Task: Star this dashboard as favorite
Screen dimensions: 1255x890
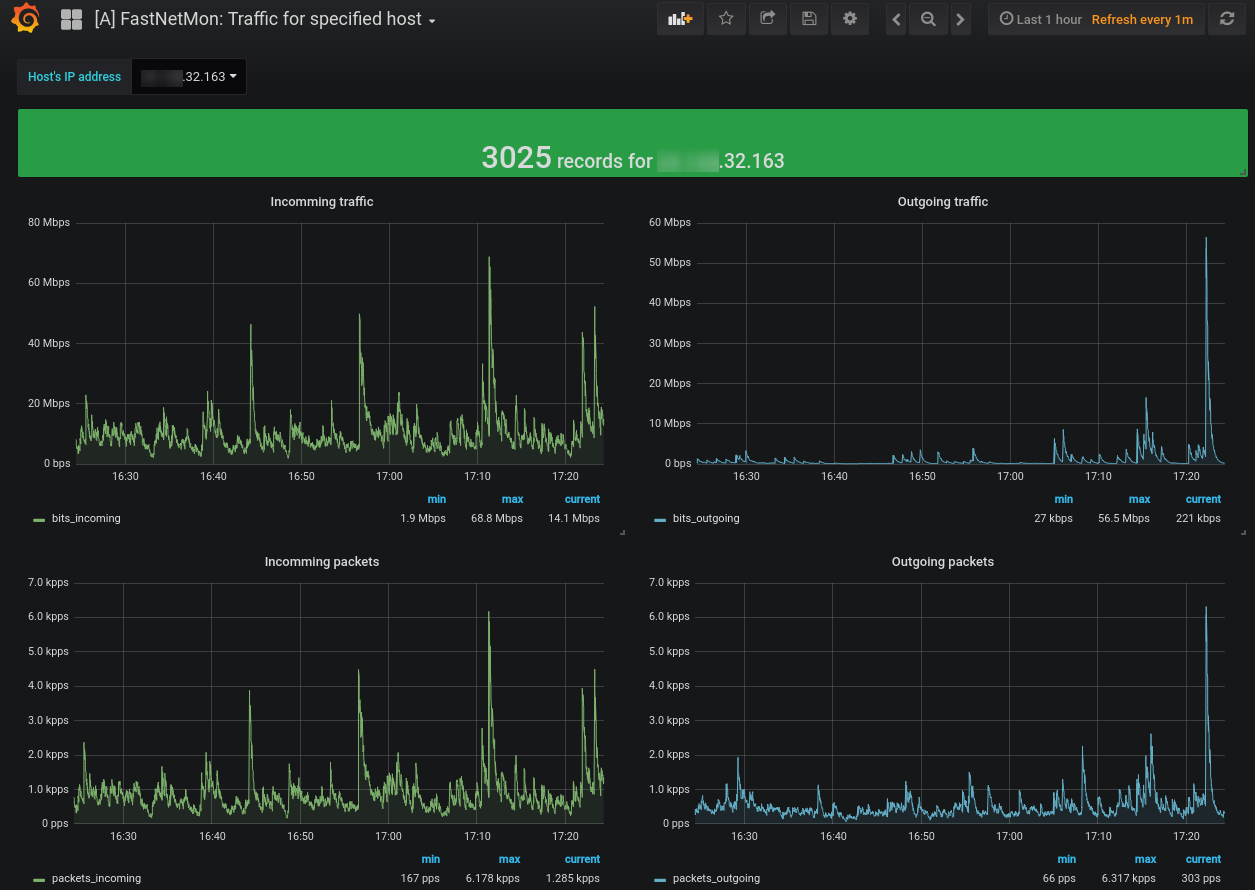Action: pos(726,19)
